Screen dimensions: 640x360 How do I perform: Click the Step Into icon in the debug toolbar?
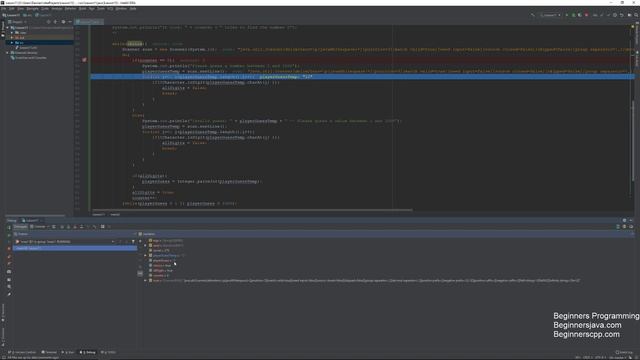[x=68, y=227]
